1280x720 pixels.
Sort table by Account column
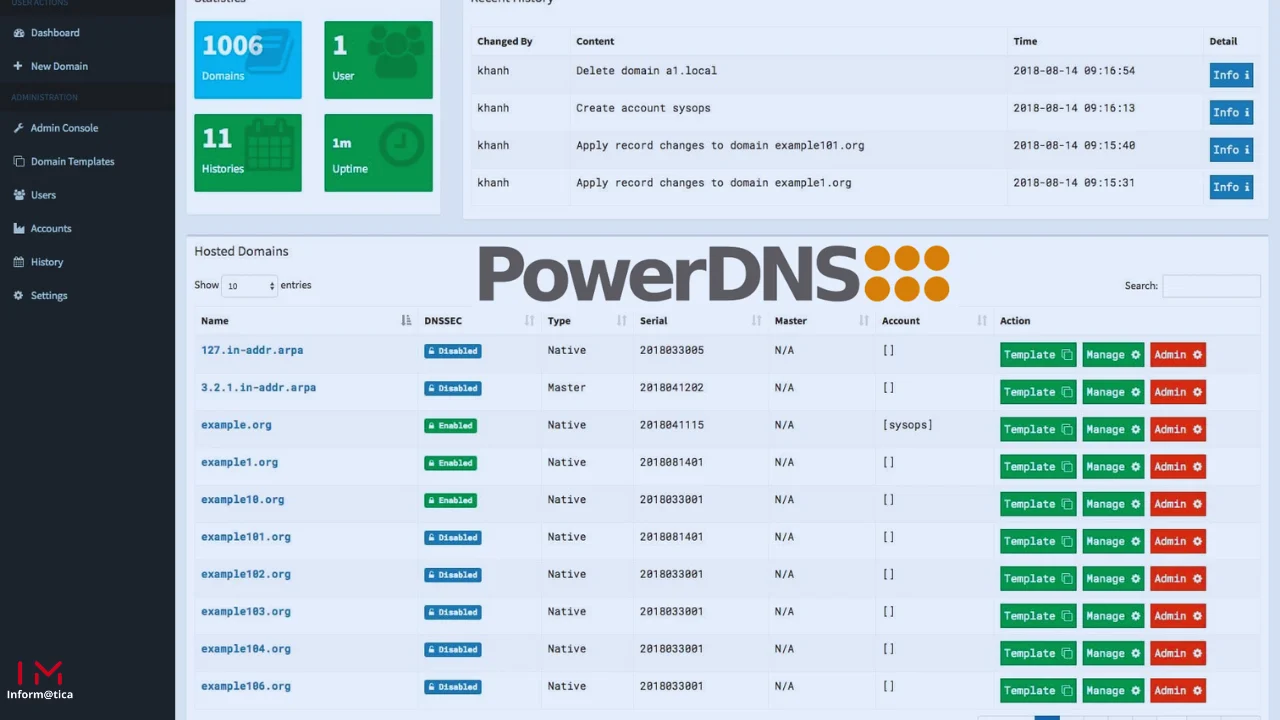[x=934, y=321]
